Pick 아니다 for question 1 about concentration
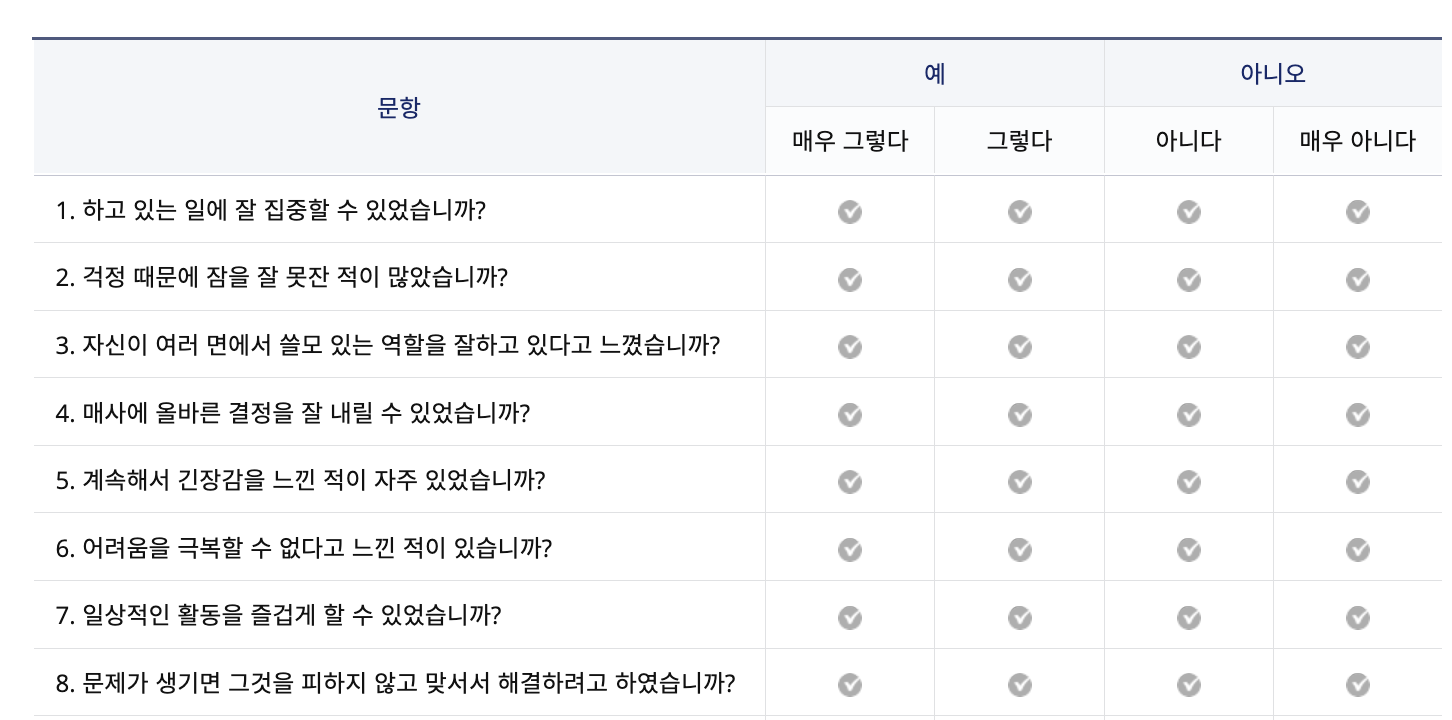The width and height of the screenshot is (1452, 720). click(1188, 212)
